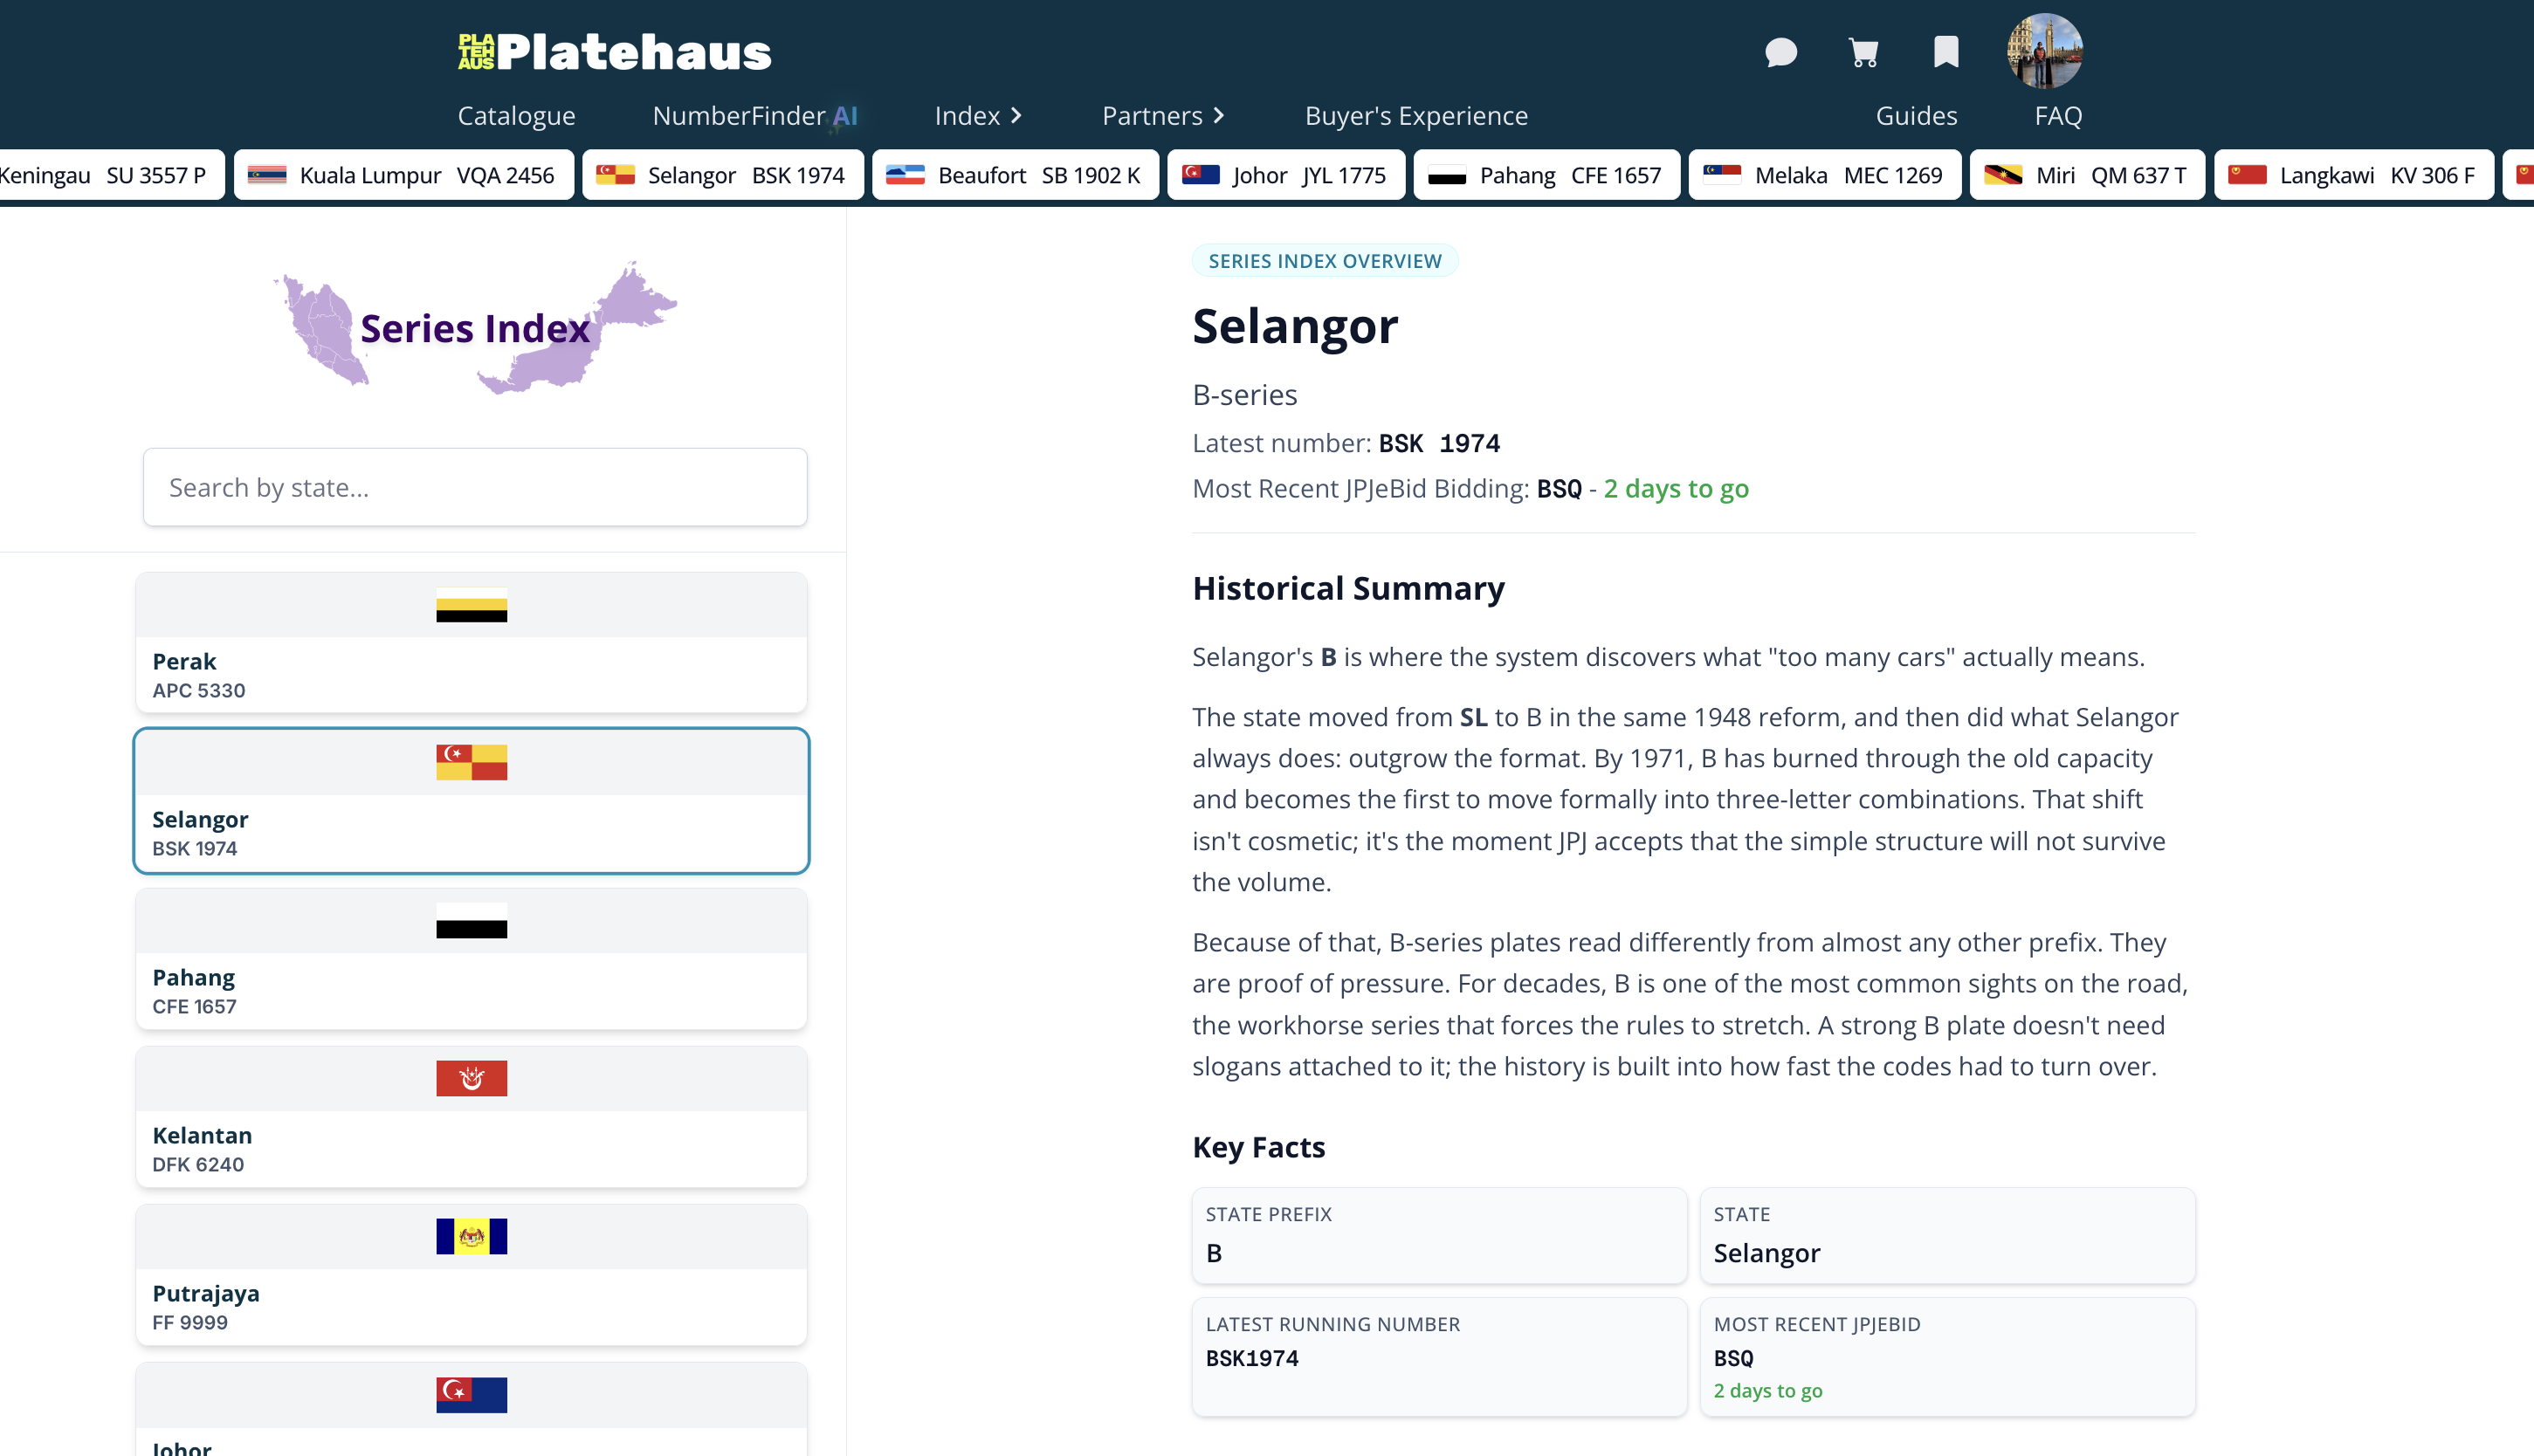The height and width of the screenshot is (1456, 2534).
Task: Open the user profile avatar
Action: tap(2044, 52)
